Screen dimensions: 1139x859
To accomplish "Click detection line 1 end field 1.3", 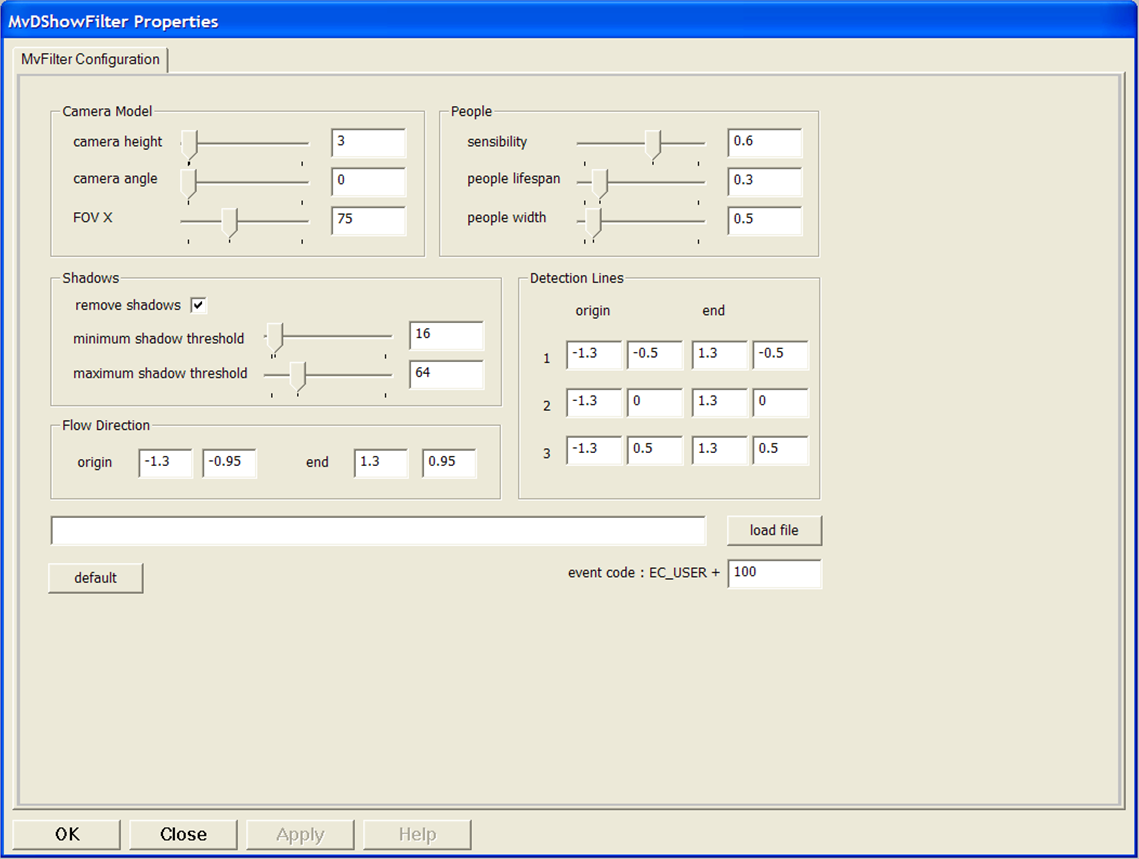I will pyautogui.click(x=720, y=355).
